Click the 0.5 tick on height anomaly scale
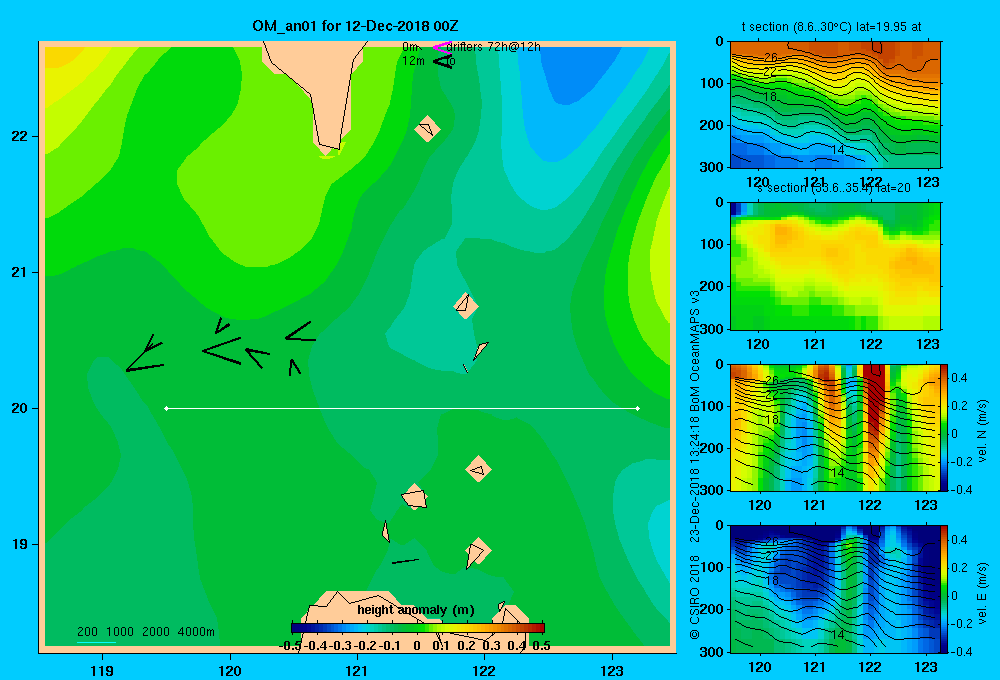Image resolution: width=1000 pixels, height=680 pixels. click(541, 646)
